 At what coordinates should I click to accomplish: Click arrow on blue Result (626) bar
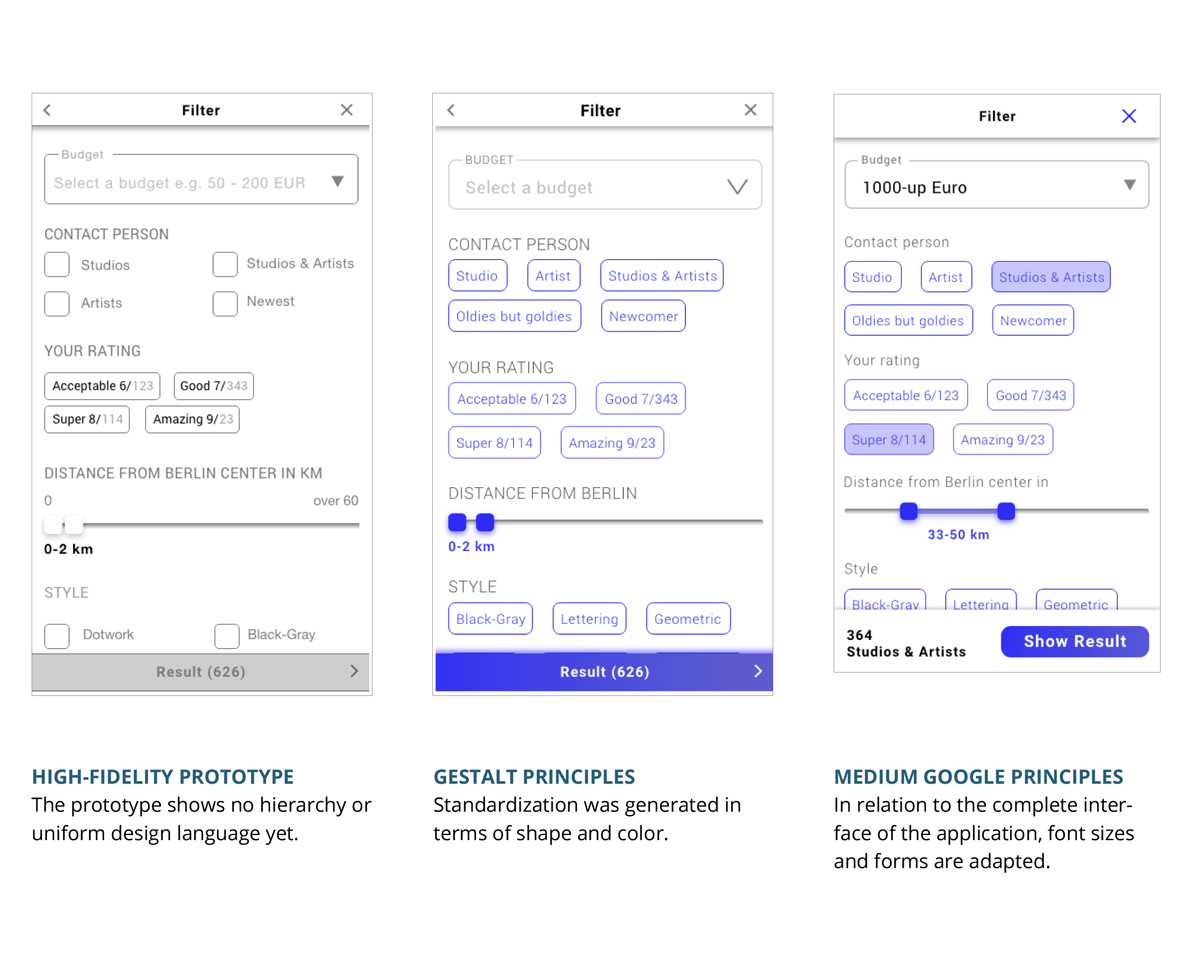click(757, 671)
